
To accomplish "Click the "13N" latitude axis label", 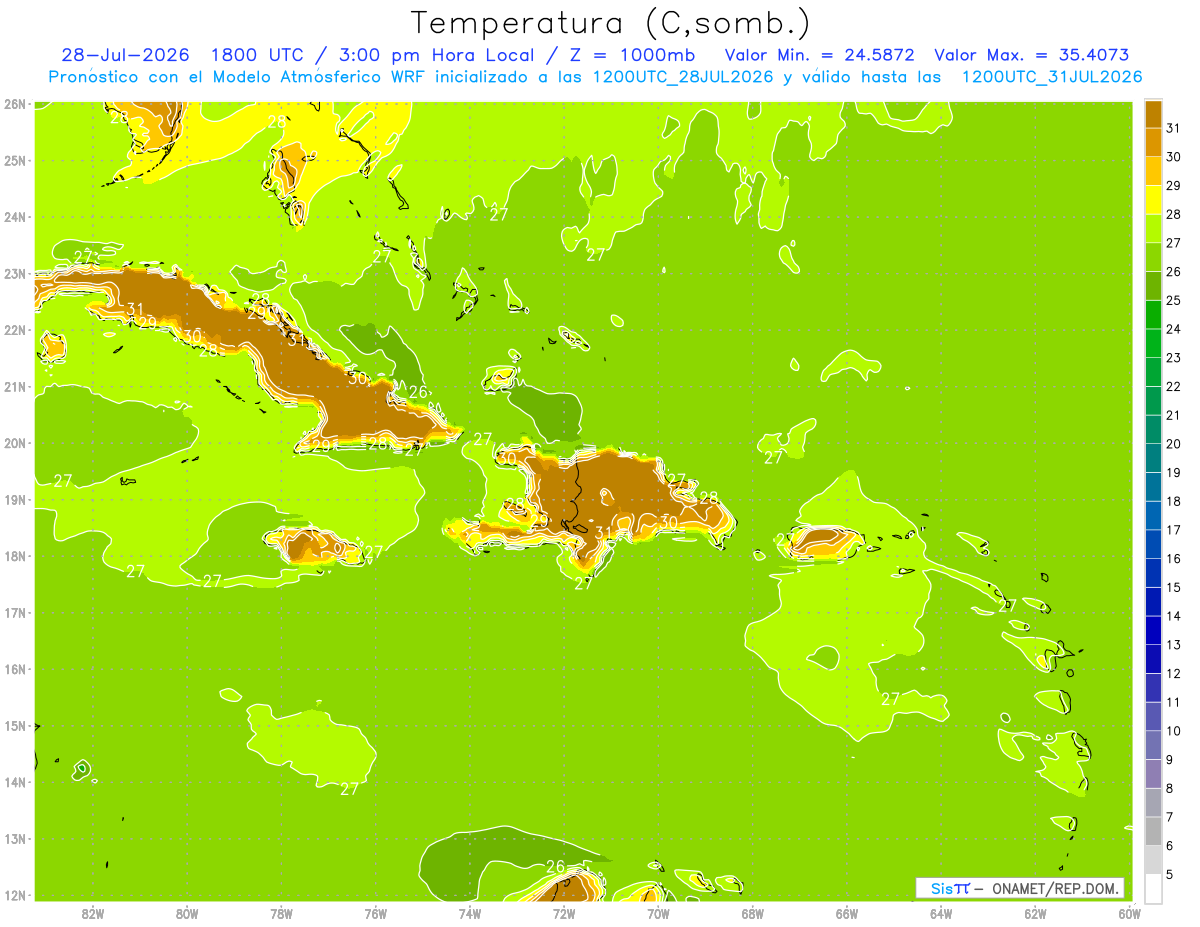I will 14,839.
